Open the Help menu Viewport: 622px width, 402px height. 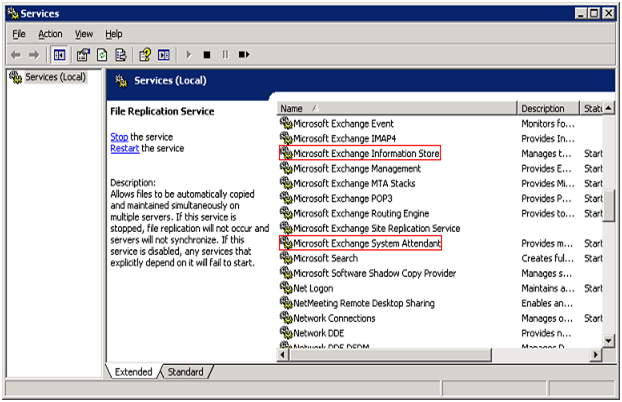[114, 34]
